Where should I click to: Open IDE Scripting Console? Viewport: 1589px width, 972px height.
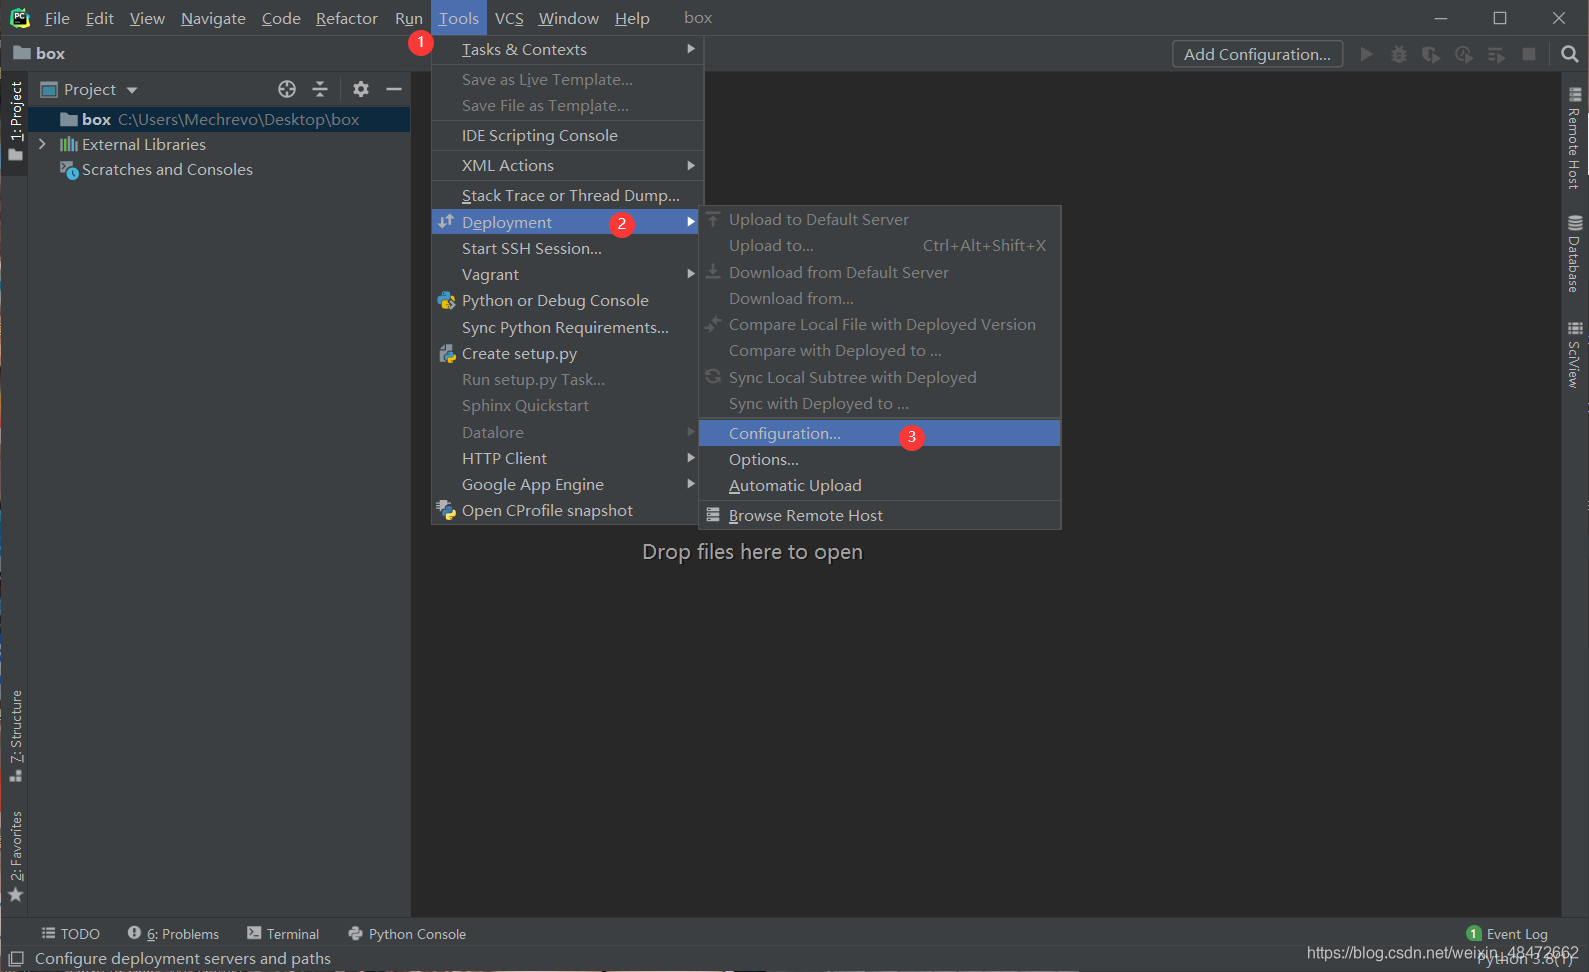[567, 135]
